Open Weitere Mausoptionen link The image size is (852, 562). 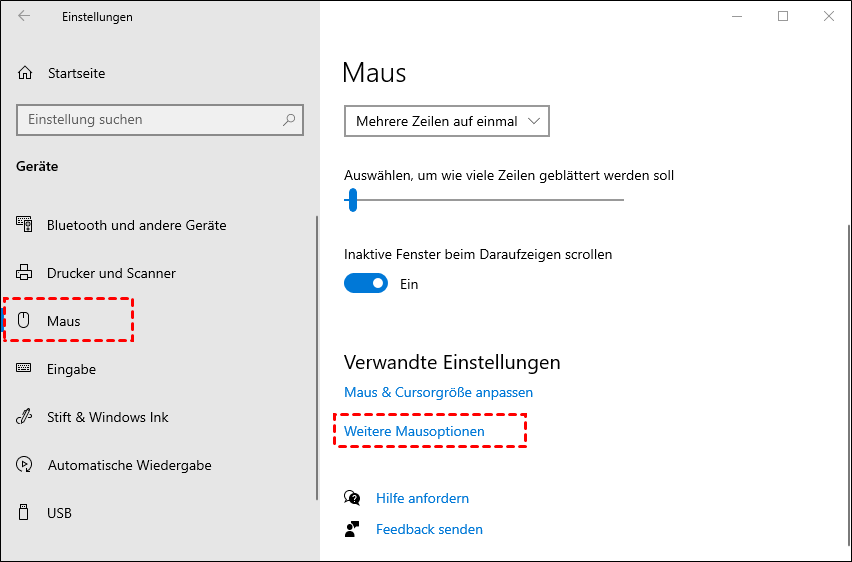pyautogui.click(x=414, y=431)
